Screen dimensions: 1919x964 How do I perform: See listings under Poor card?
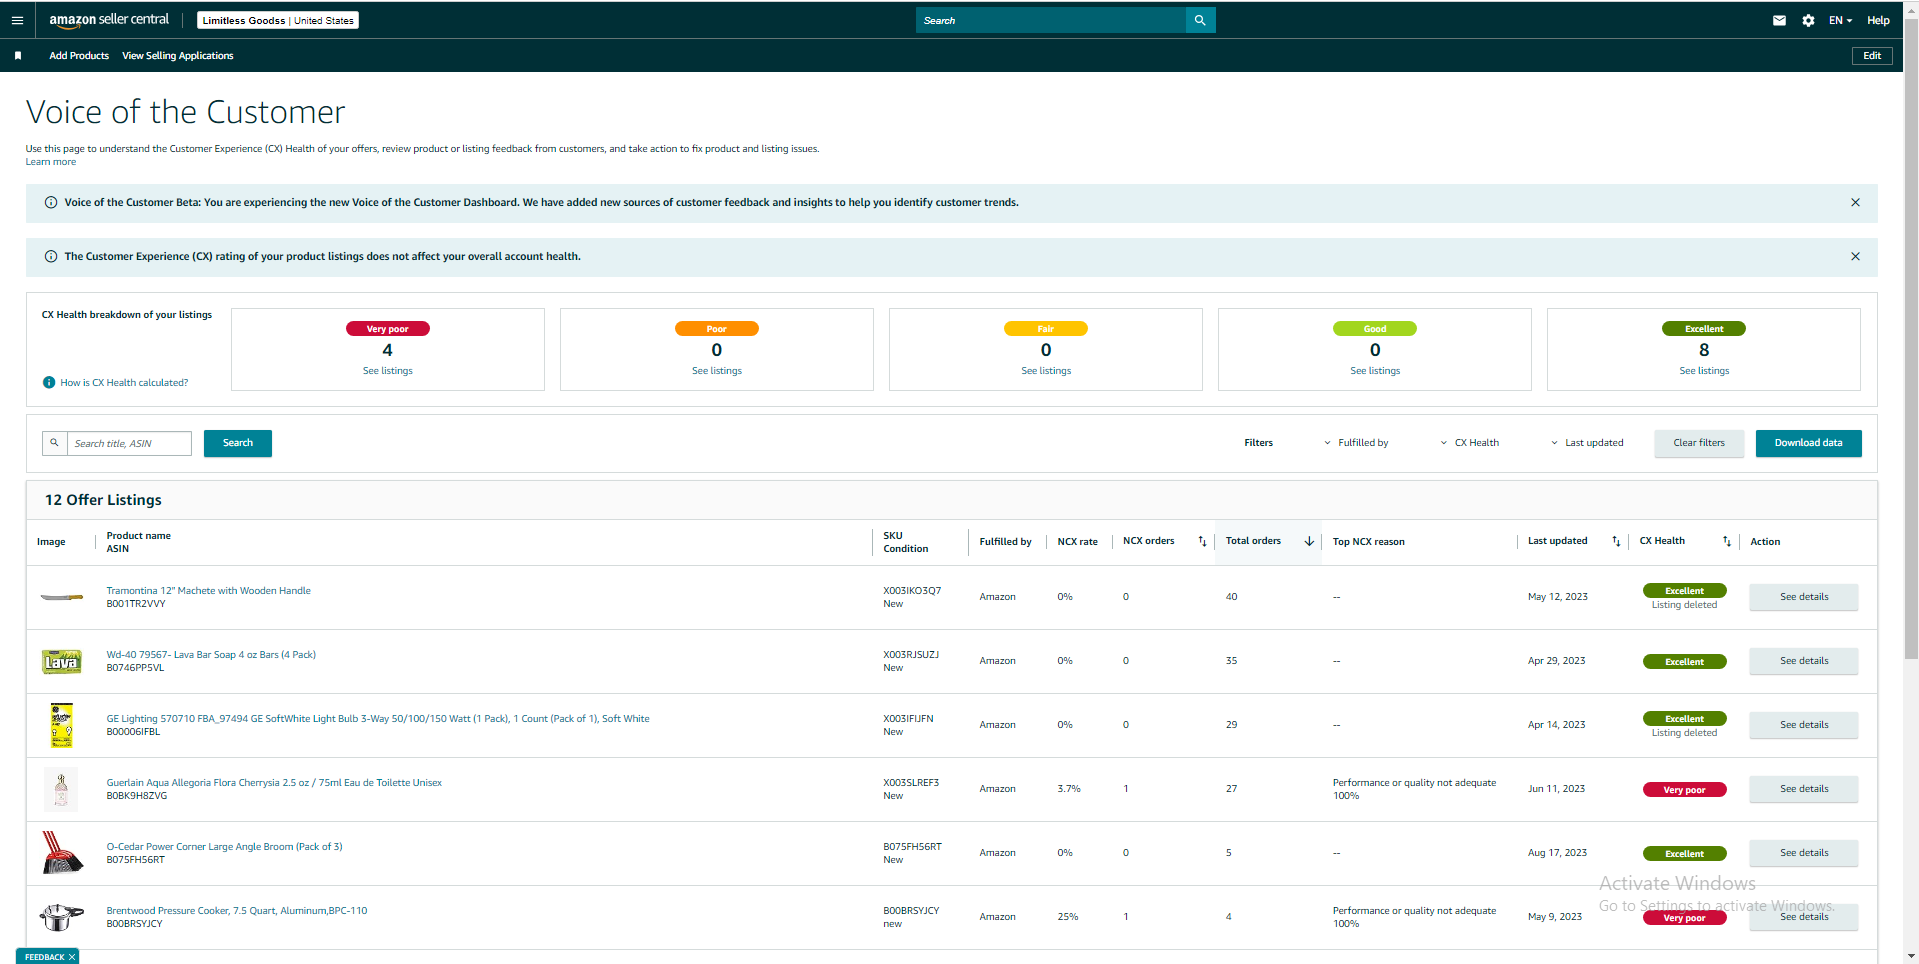[717, 371]
